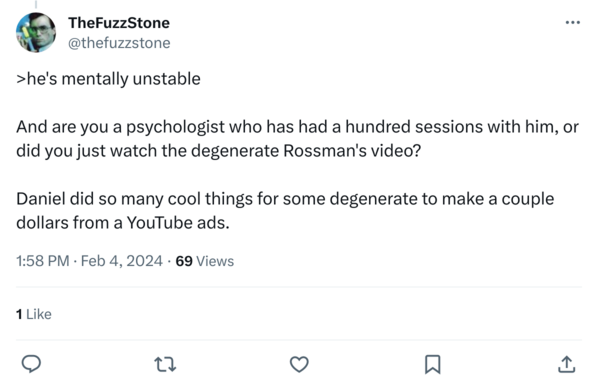
Task: Repost this tweet with the retweet icon
Action: [x=165, y=364]
